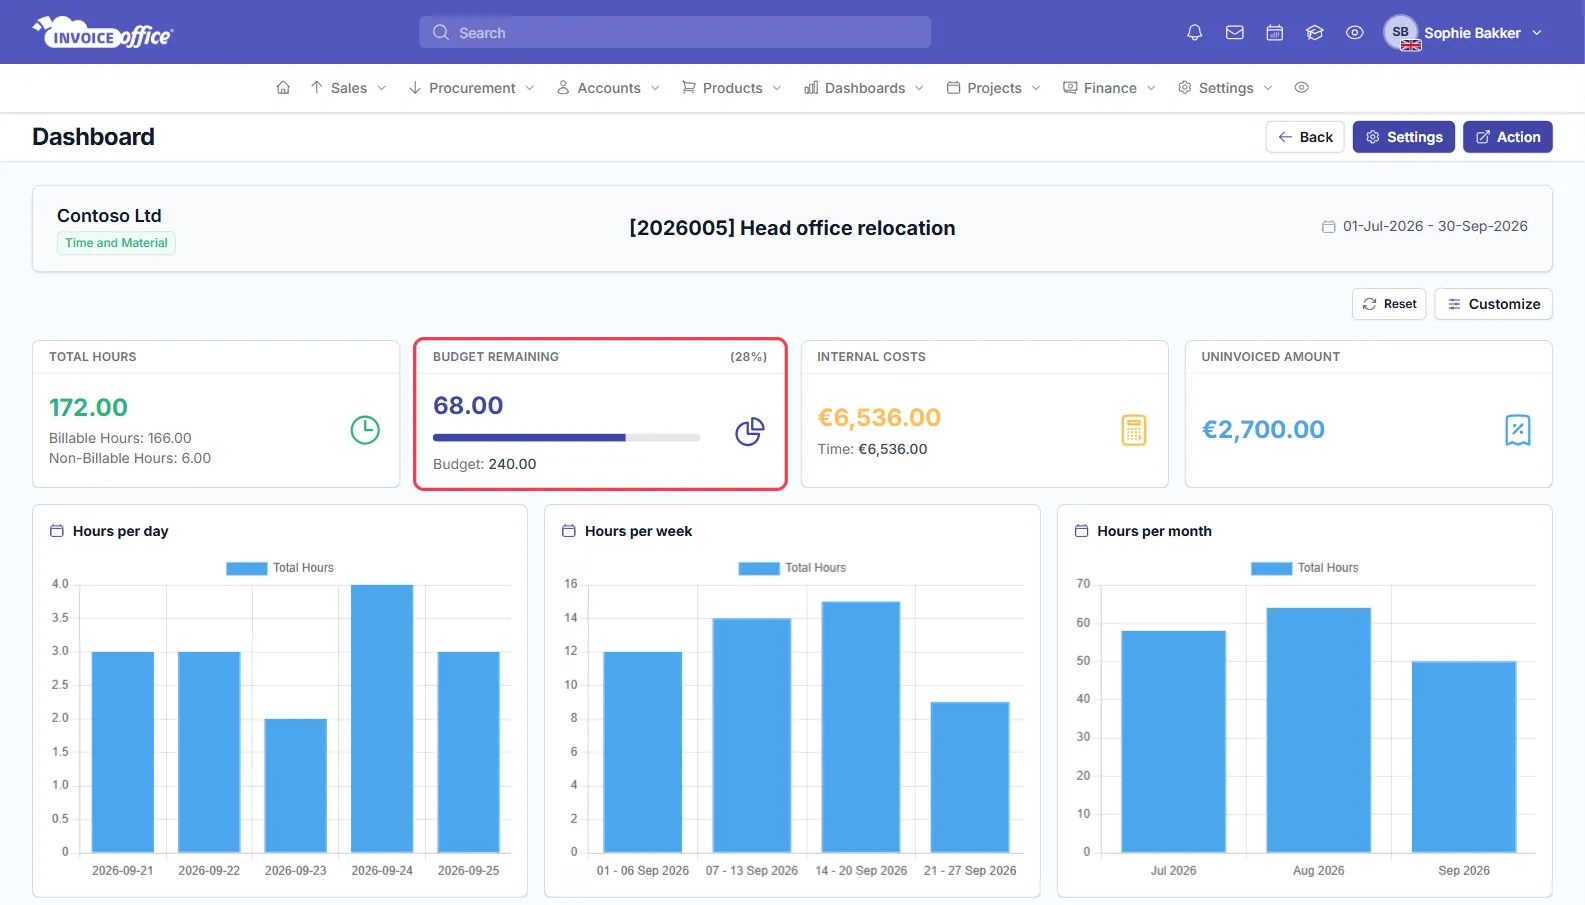Go to home via house icon
Viewport: 1585px width, 905px height.
pos(283,88)
